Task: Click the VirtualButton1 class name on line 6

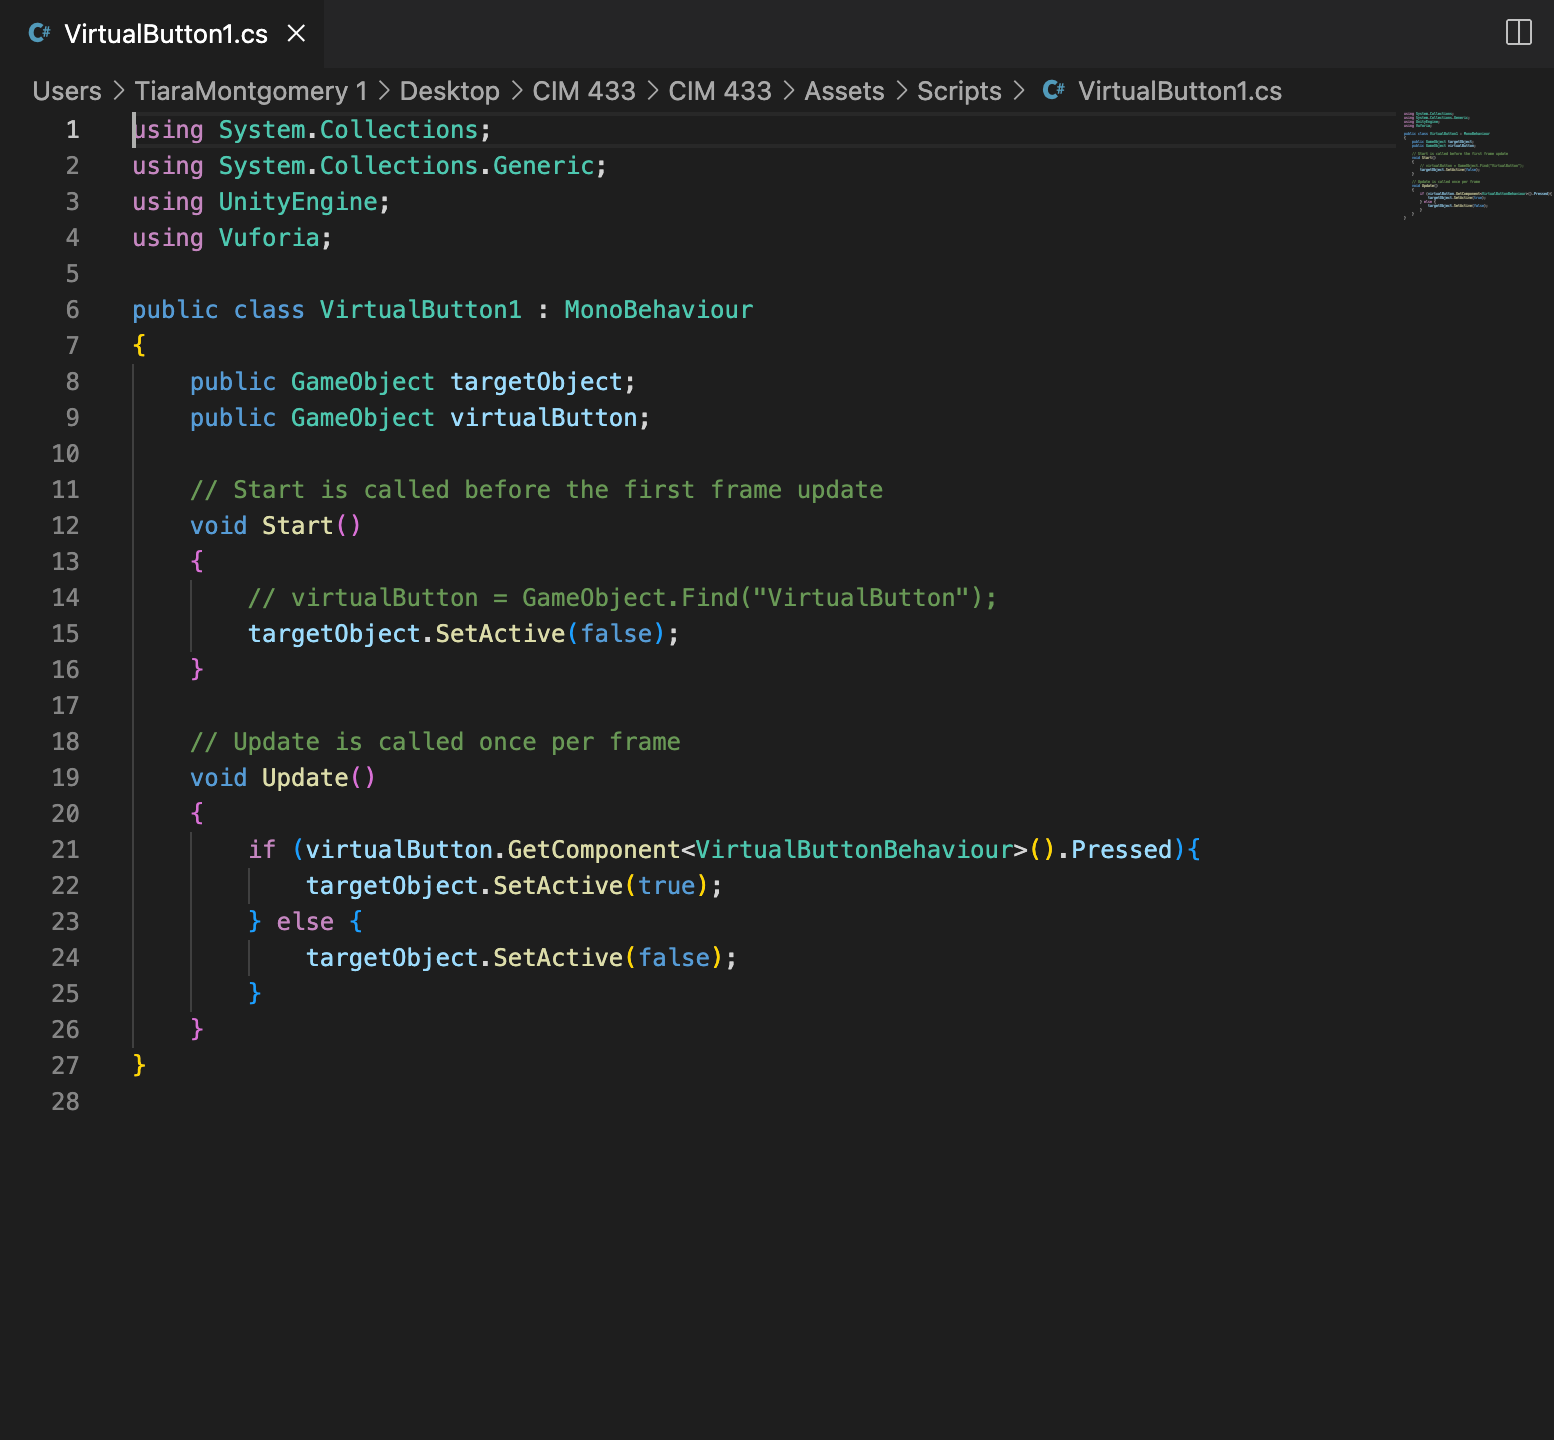Action: pos(420,310)
